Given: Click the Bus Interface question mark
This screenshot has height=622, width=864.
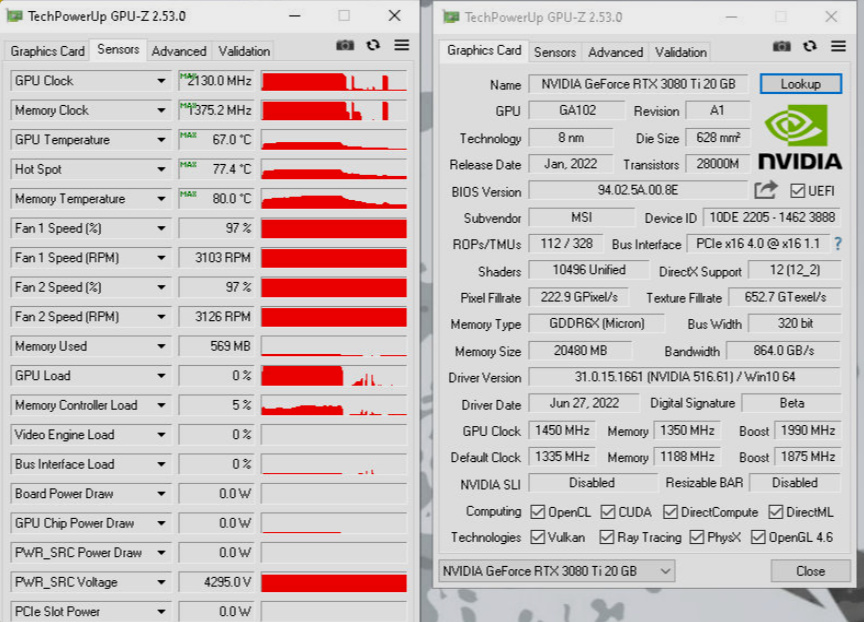Looking at the screenshot, I should tap(838, 244).
